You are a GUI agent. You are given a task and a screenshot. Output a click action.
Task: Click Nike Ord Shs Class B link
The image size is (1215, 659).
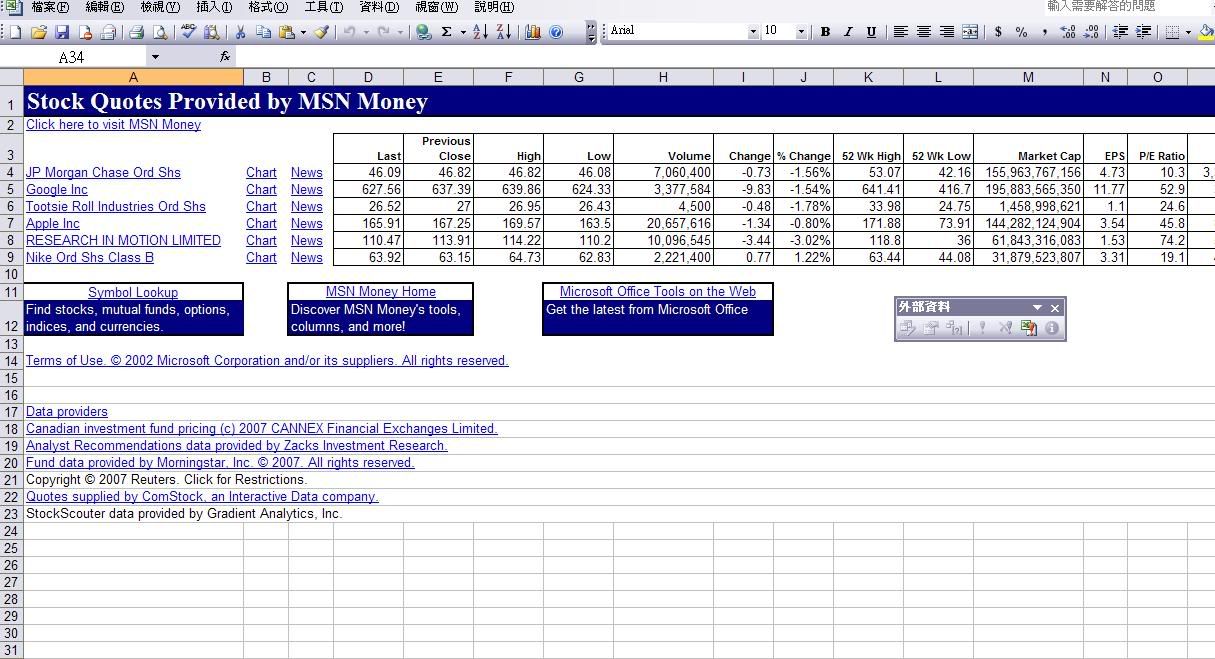(90, 258)
